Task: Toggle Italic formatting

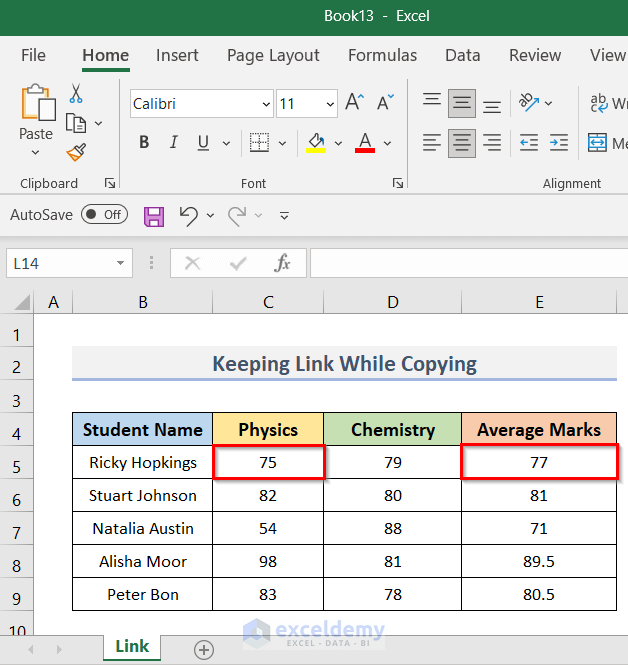Action: coord(175,143)
